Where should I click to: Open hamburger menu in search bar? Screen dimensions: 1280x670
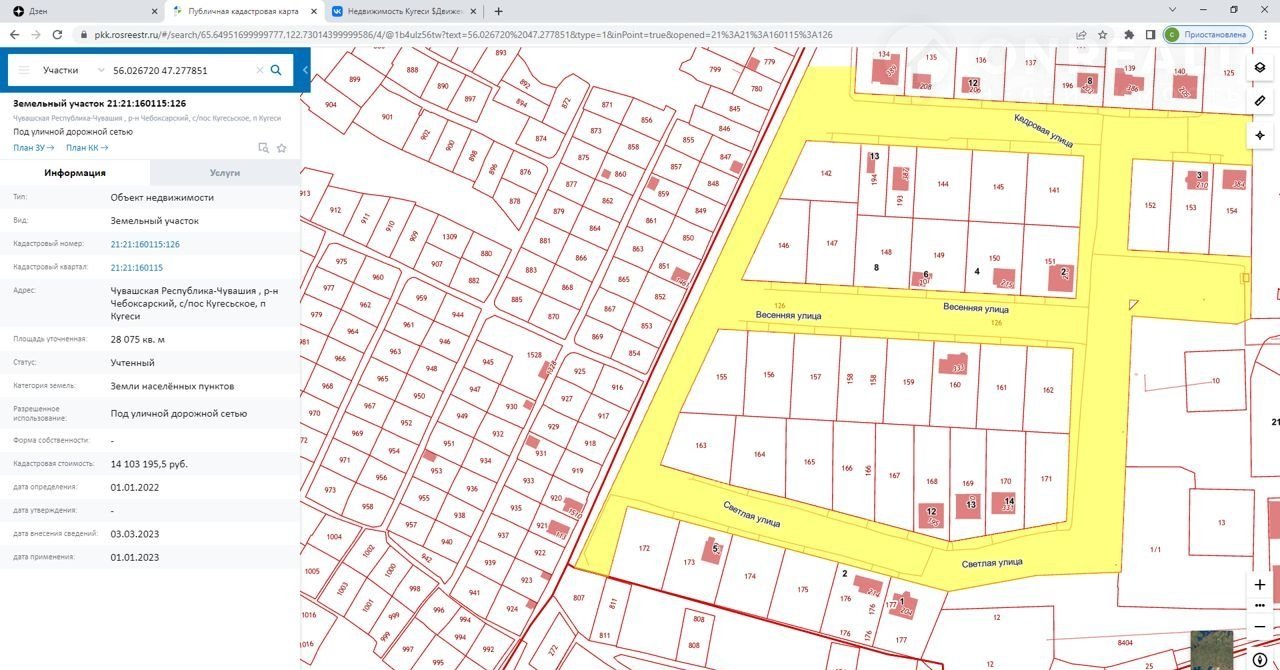(x=24, y=71)
